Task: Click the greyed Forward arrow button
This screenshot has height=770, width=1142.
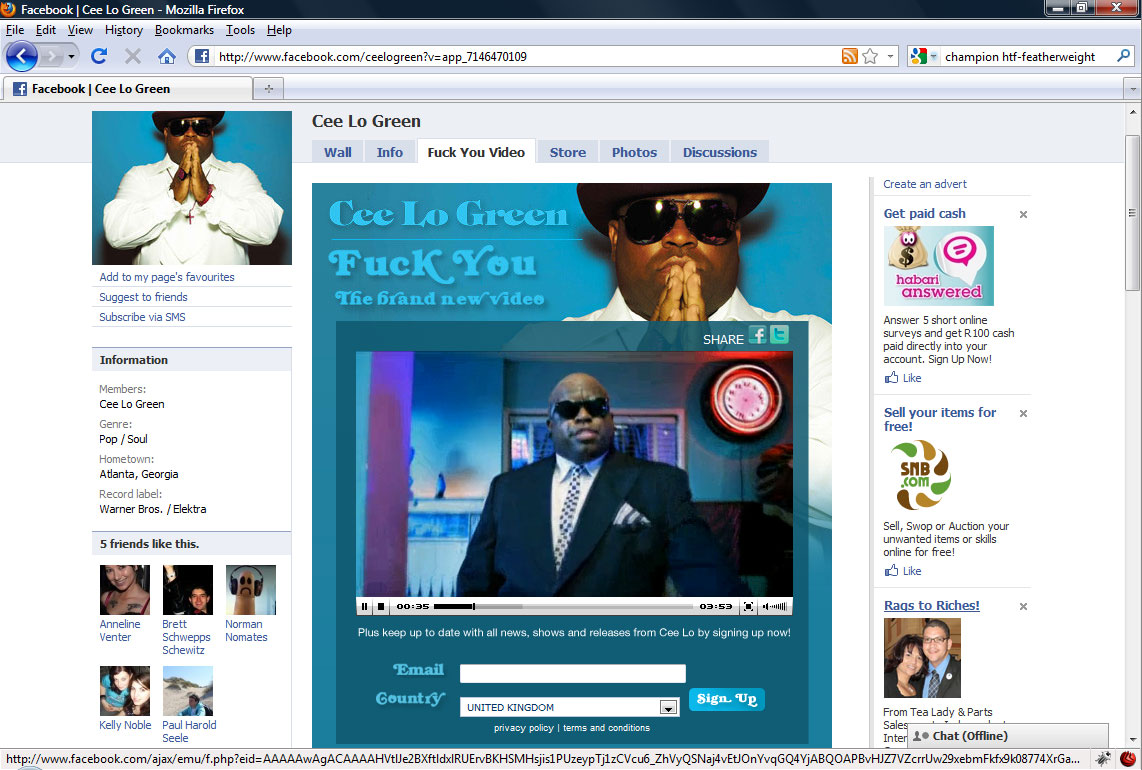Action: [51, 56]
